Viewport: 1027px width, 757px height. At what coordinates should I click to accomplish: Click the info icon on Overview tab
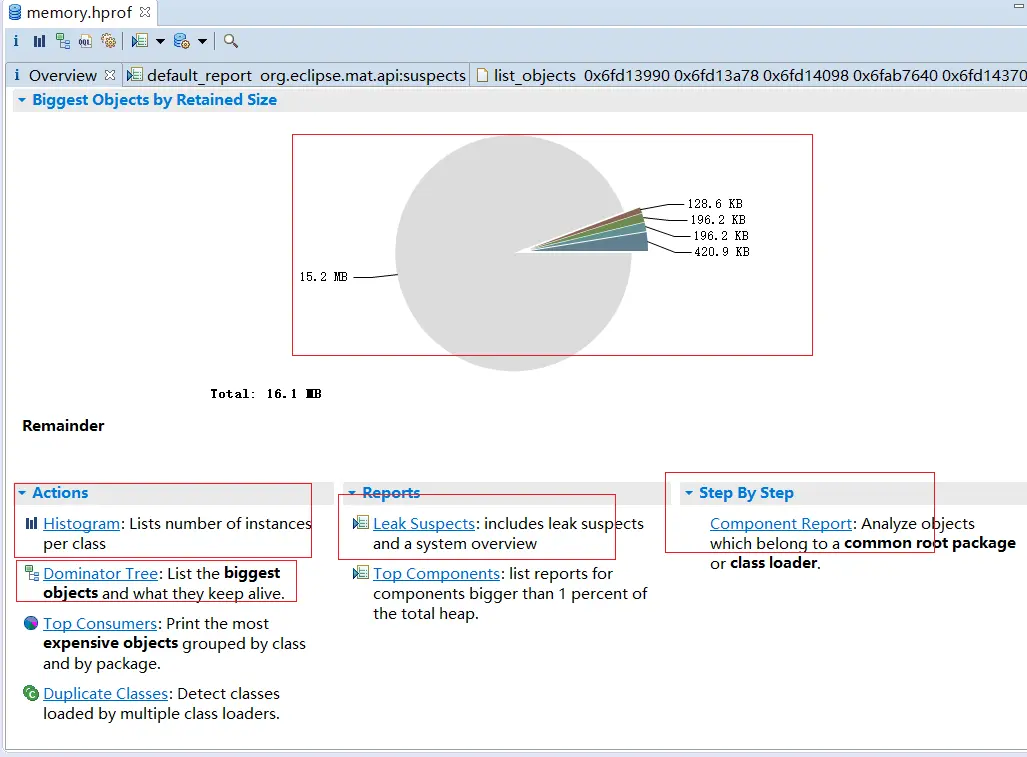coord(17,75)
